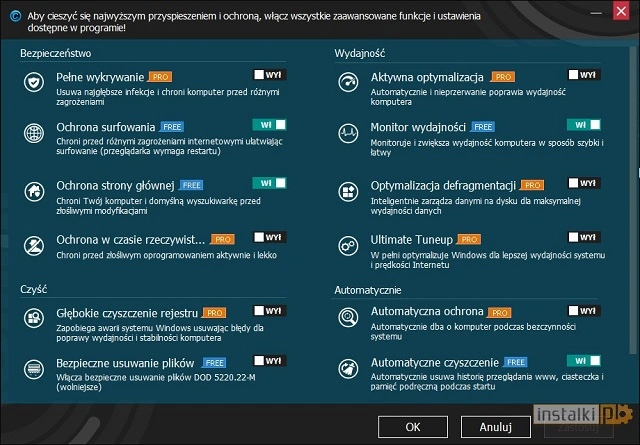Enable the Bezpieczne usuwanie plików toggle
This screenshot has width=640, height=445.
click(x=268, y=360)
